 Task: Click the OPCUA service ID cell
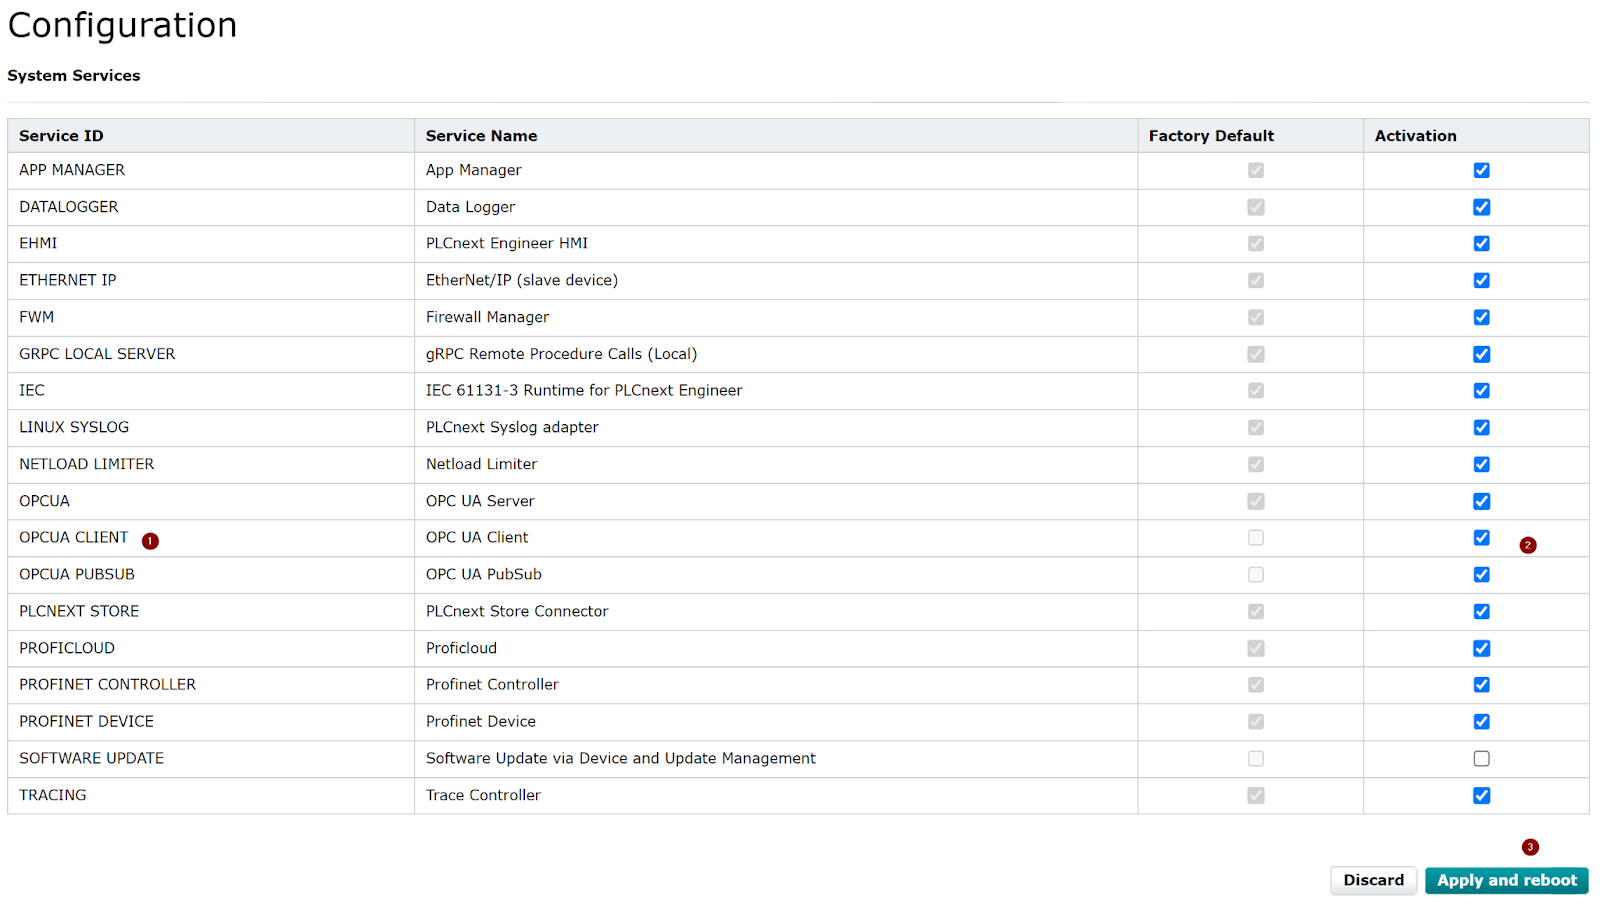pos(211,501)
